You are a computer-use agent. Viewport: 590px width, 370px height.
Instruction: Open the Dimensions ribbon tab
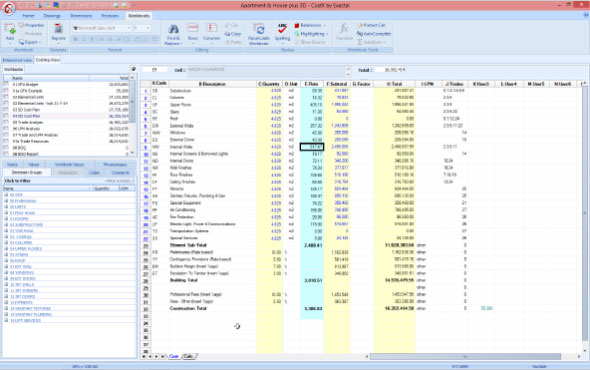click(81, 16)
